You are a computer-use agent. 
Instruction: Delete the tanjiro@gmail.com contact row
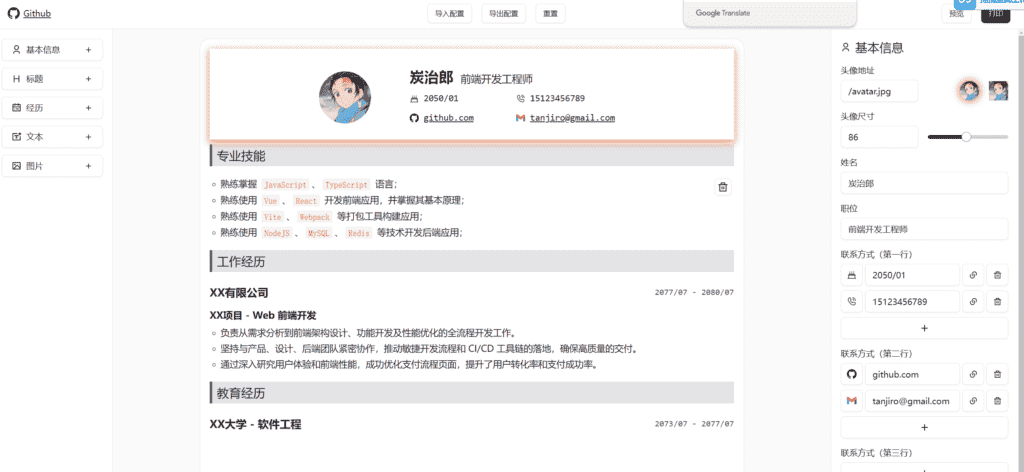point(997,401)
